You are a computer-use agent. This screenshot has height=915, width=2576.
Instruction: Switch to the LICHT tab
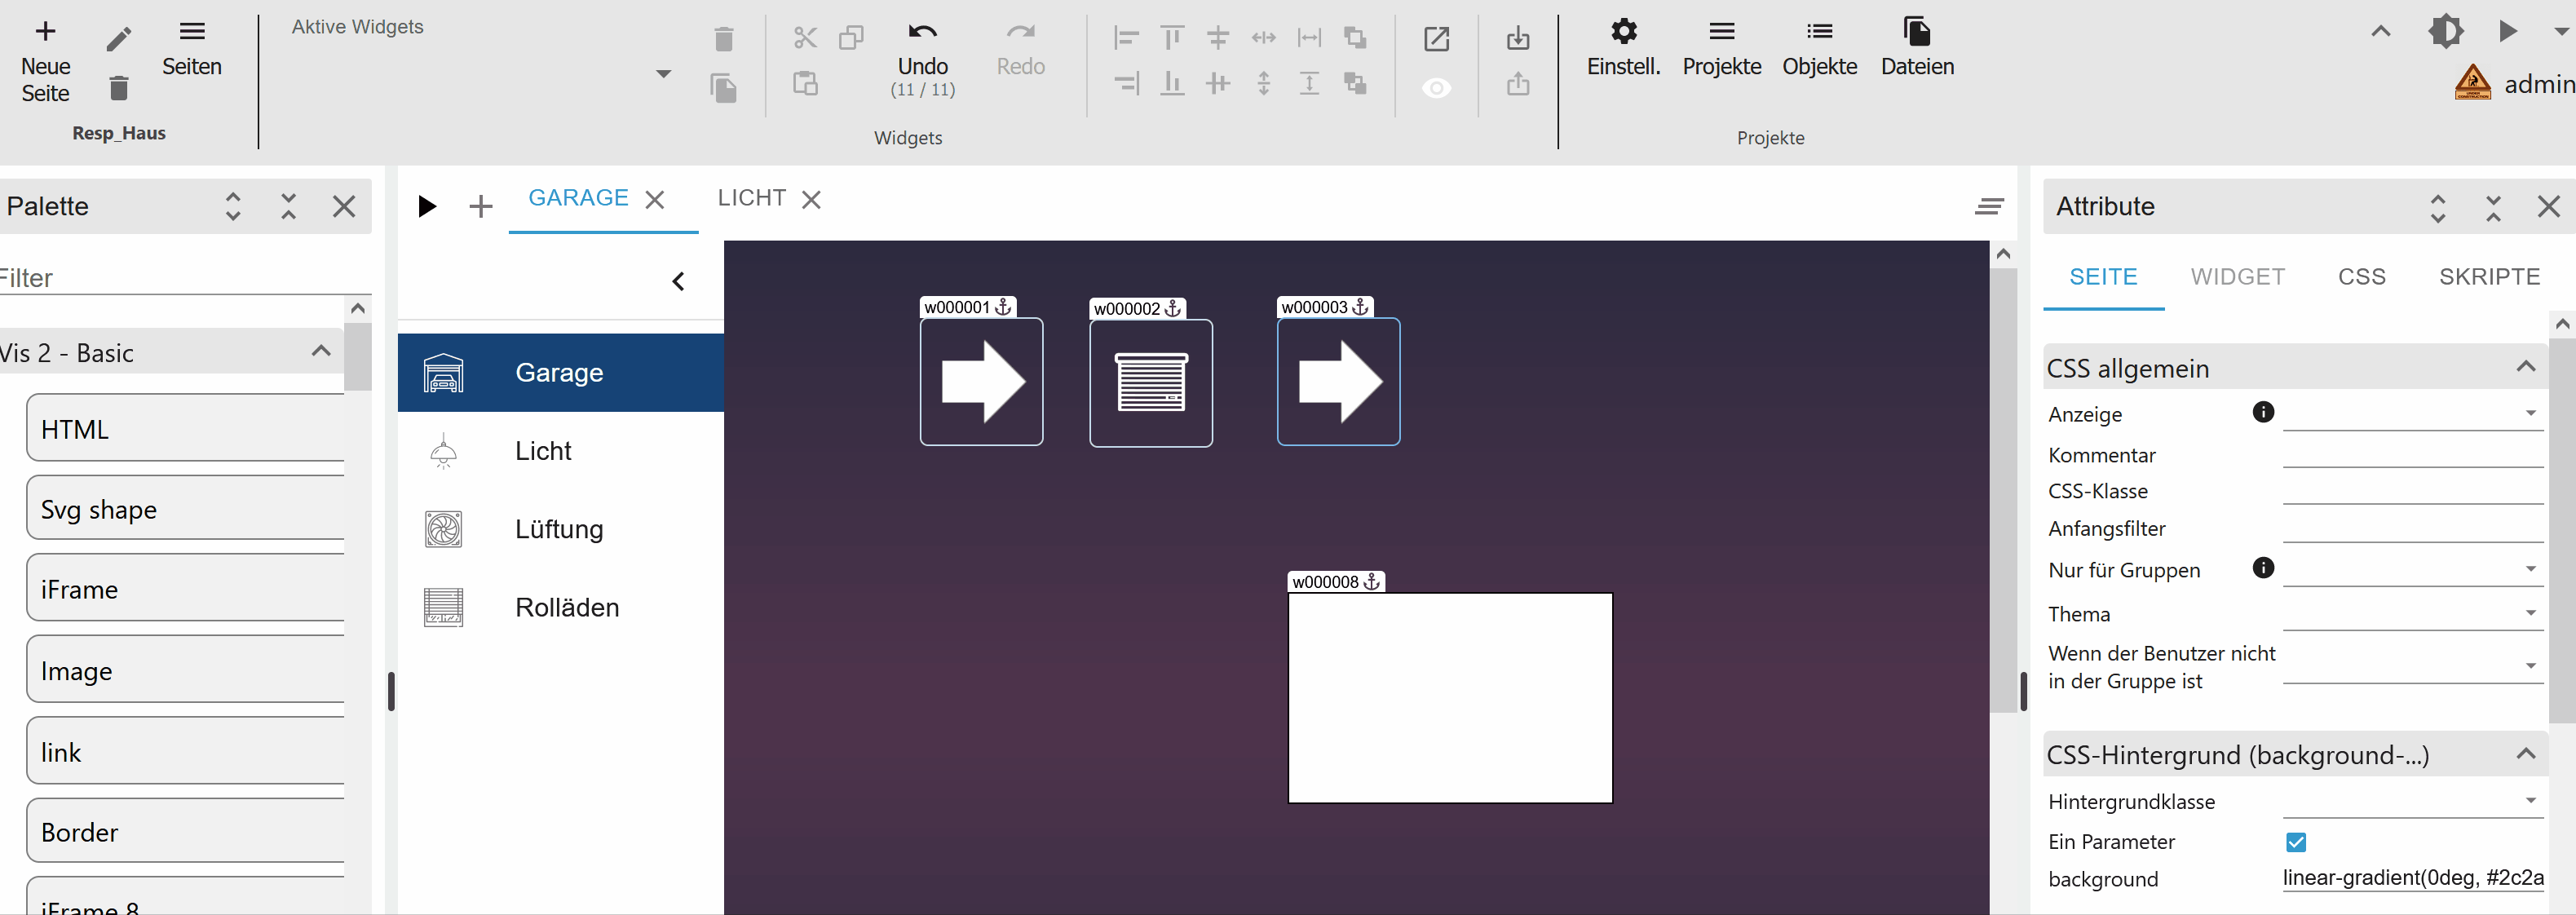(x=751, y=198)
